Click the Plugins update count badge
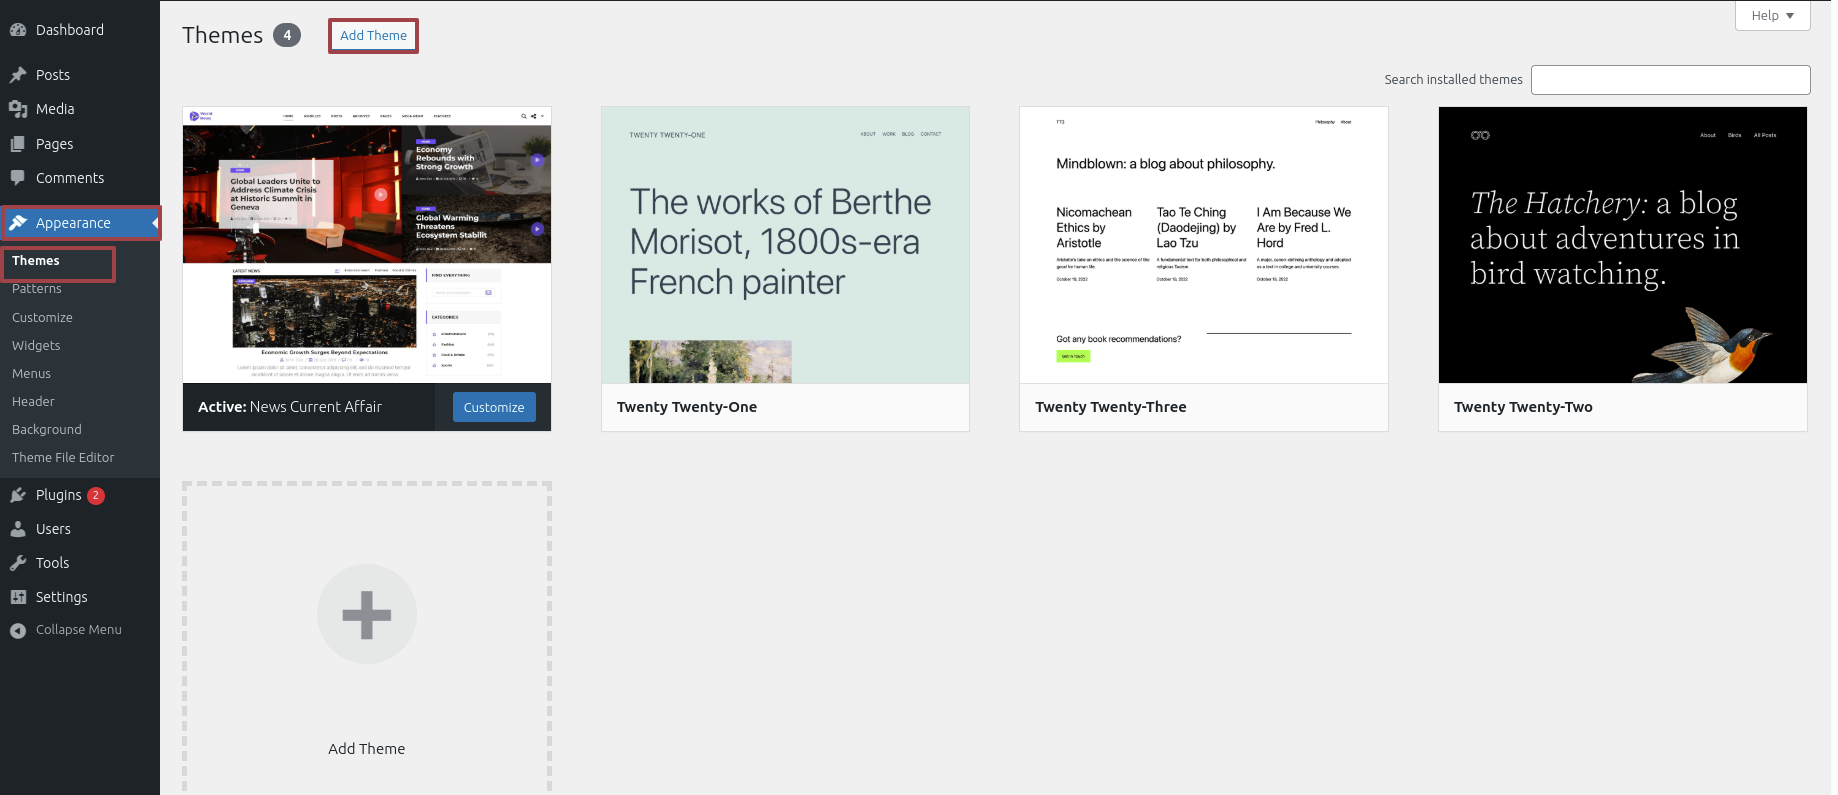This screenshot has height=795, width=1838. click(96, 495)
